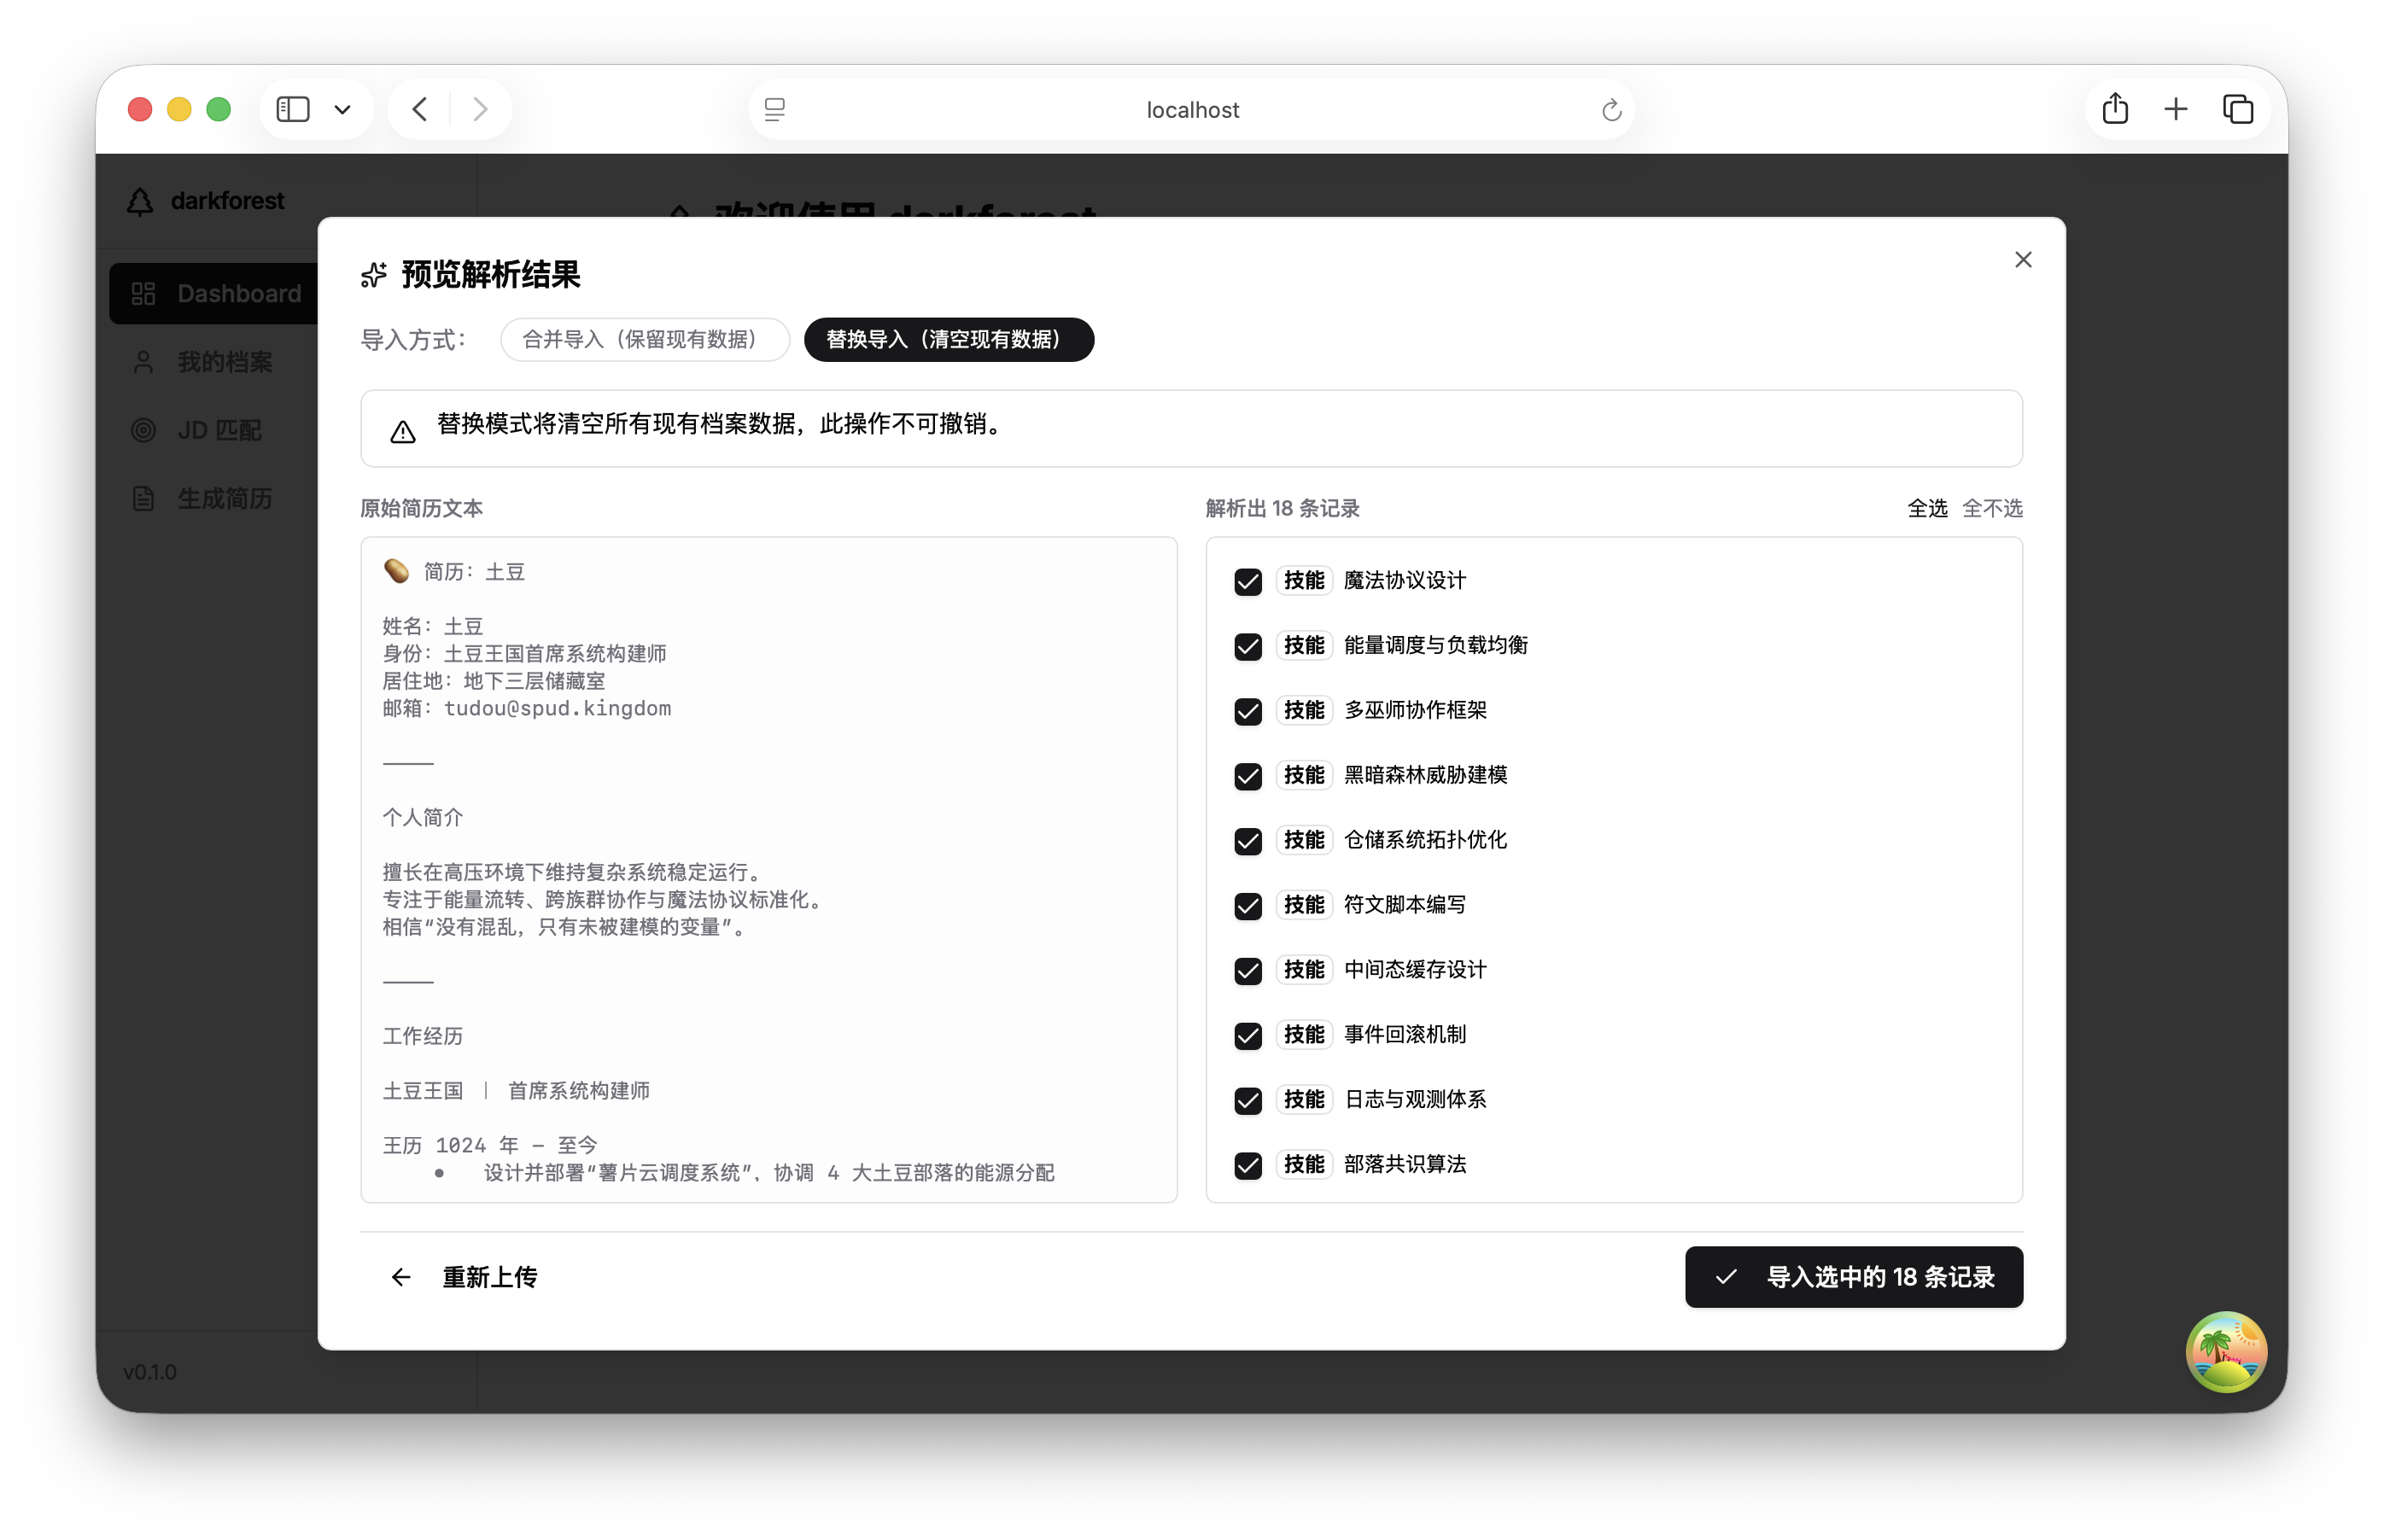Uncheck the 黑暗森林威胁建模 skill
This screenshot has width=2384, height=1540.
[1248, 776]
